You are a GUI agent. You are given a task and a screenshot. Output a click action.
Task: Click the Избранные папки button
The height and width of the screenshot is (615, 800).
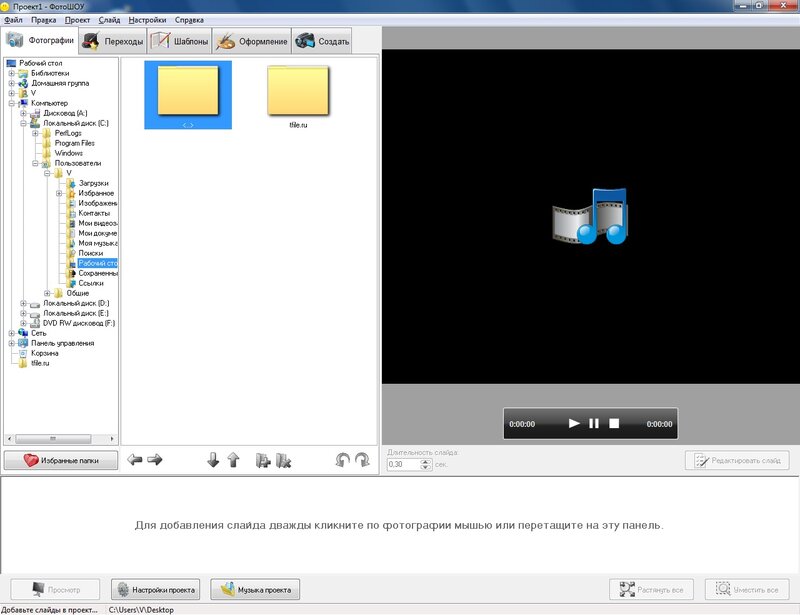[61, 460]
